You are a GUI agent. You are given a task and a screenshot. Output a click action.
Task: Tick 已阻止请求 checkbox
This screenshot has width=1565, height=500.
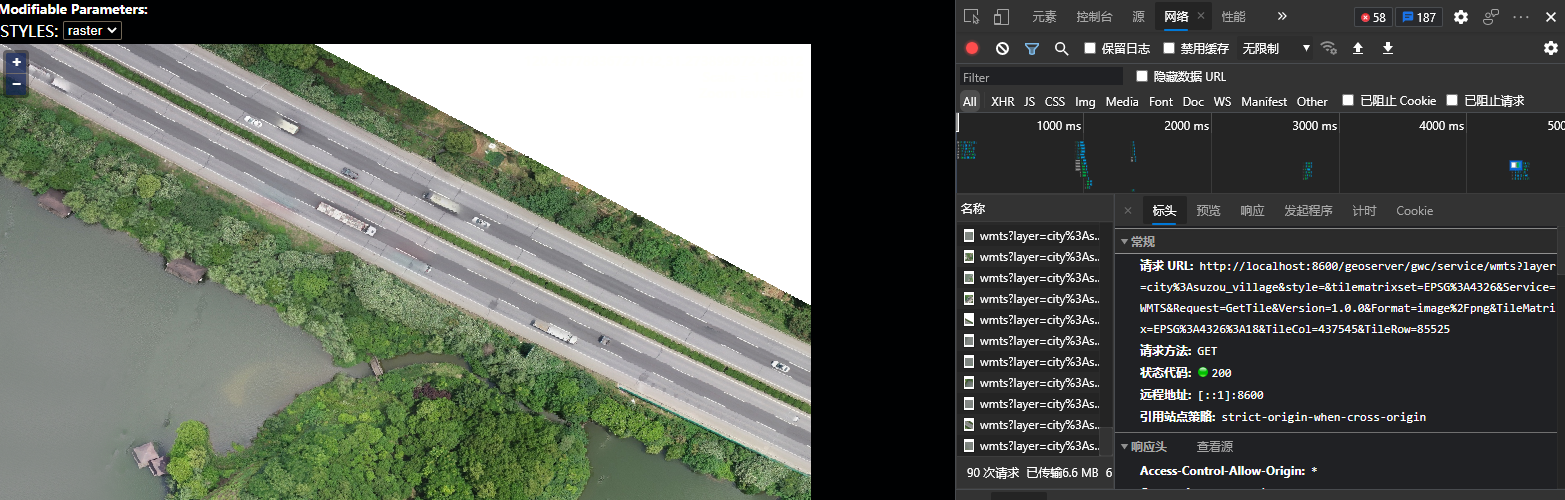(1452, 100)
